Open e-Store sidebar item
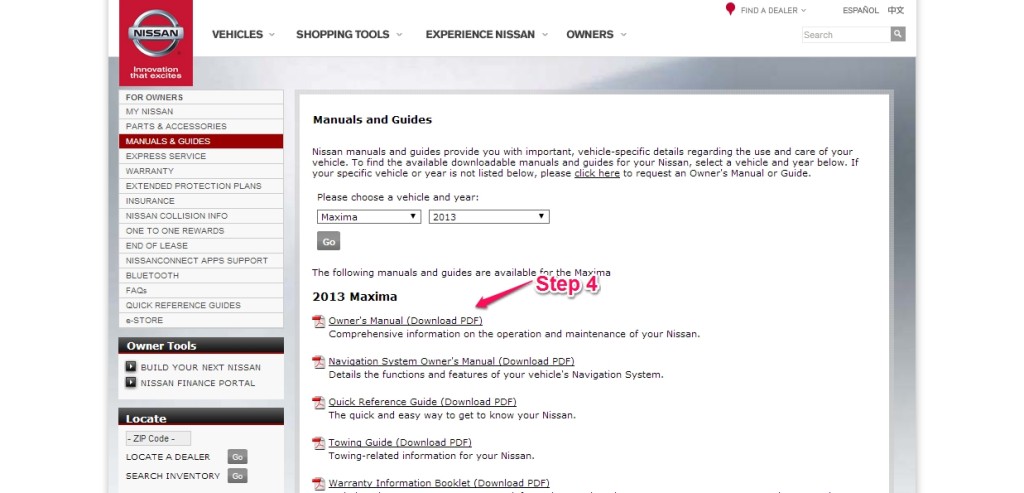The image size is (1024, 493). pos(201,320)
